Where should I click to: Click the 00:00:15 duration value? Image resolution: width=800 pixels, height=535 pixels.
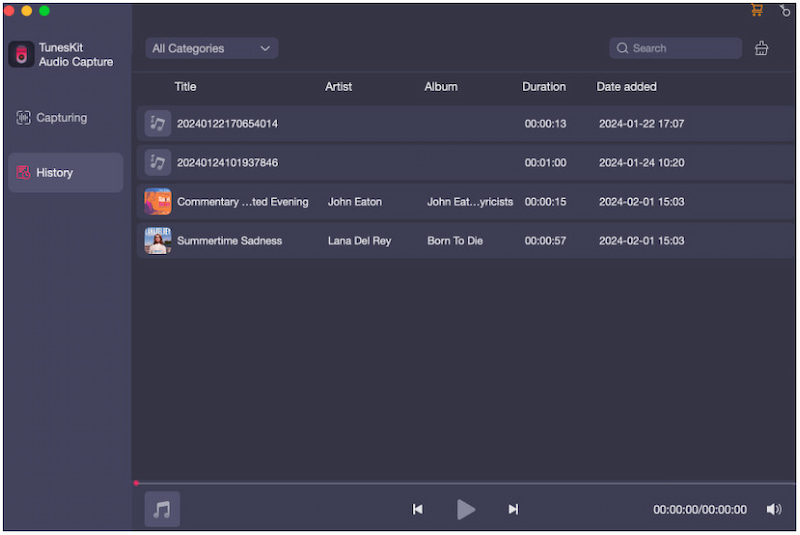(545, 202)
